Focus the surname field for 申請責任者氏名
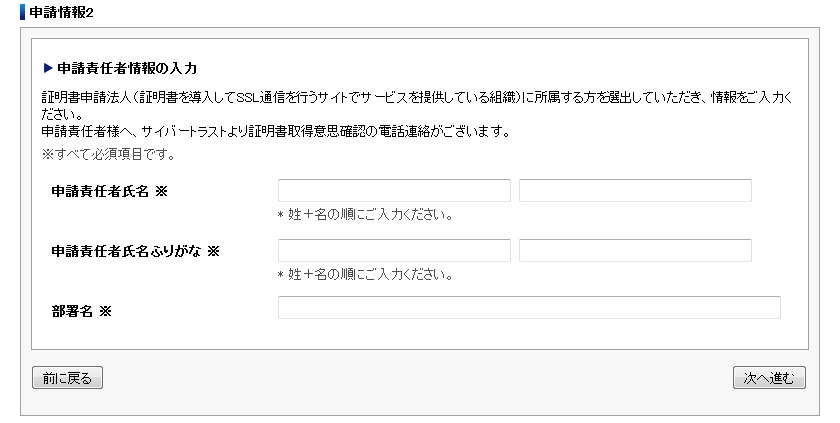Screen dimensions: 840x423 point(394,191)
